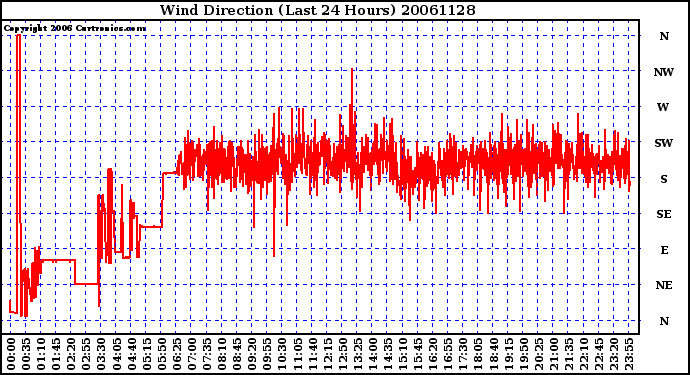Click the '15:10' time label

click(x=402, y=355)
